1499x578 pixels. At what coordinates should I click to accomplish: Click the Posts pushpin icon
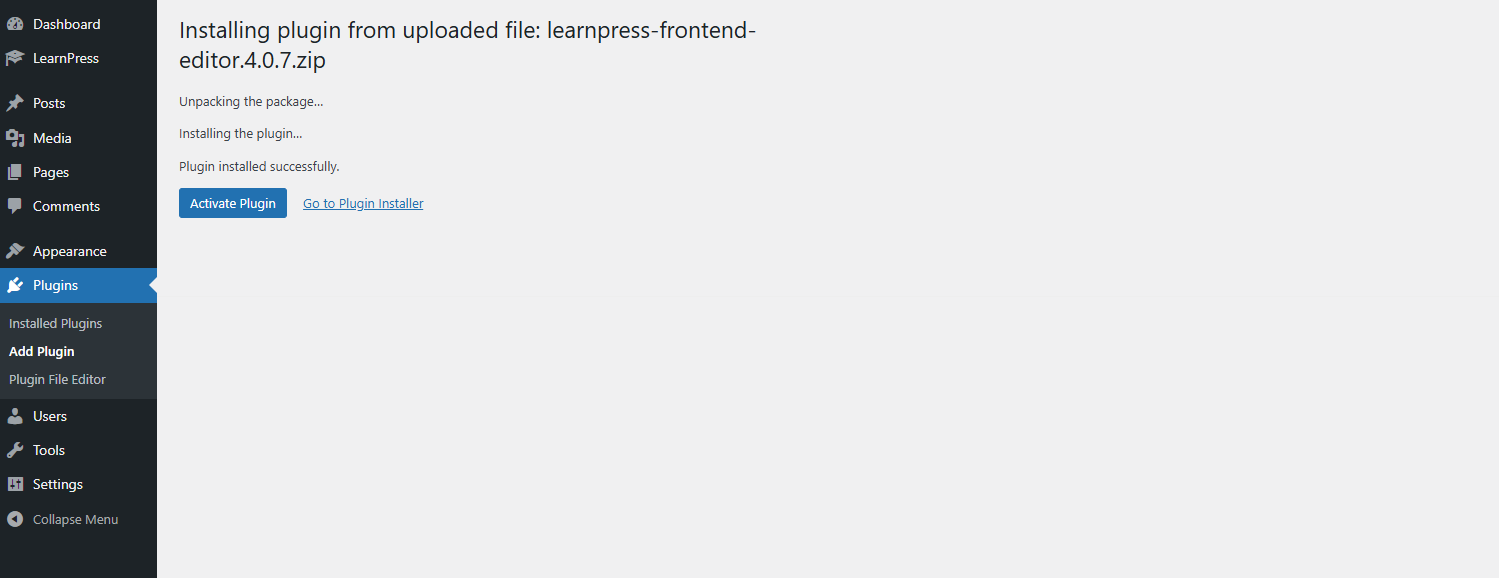15,103
